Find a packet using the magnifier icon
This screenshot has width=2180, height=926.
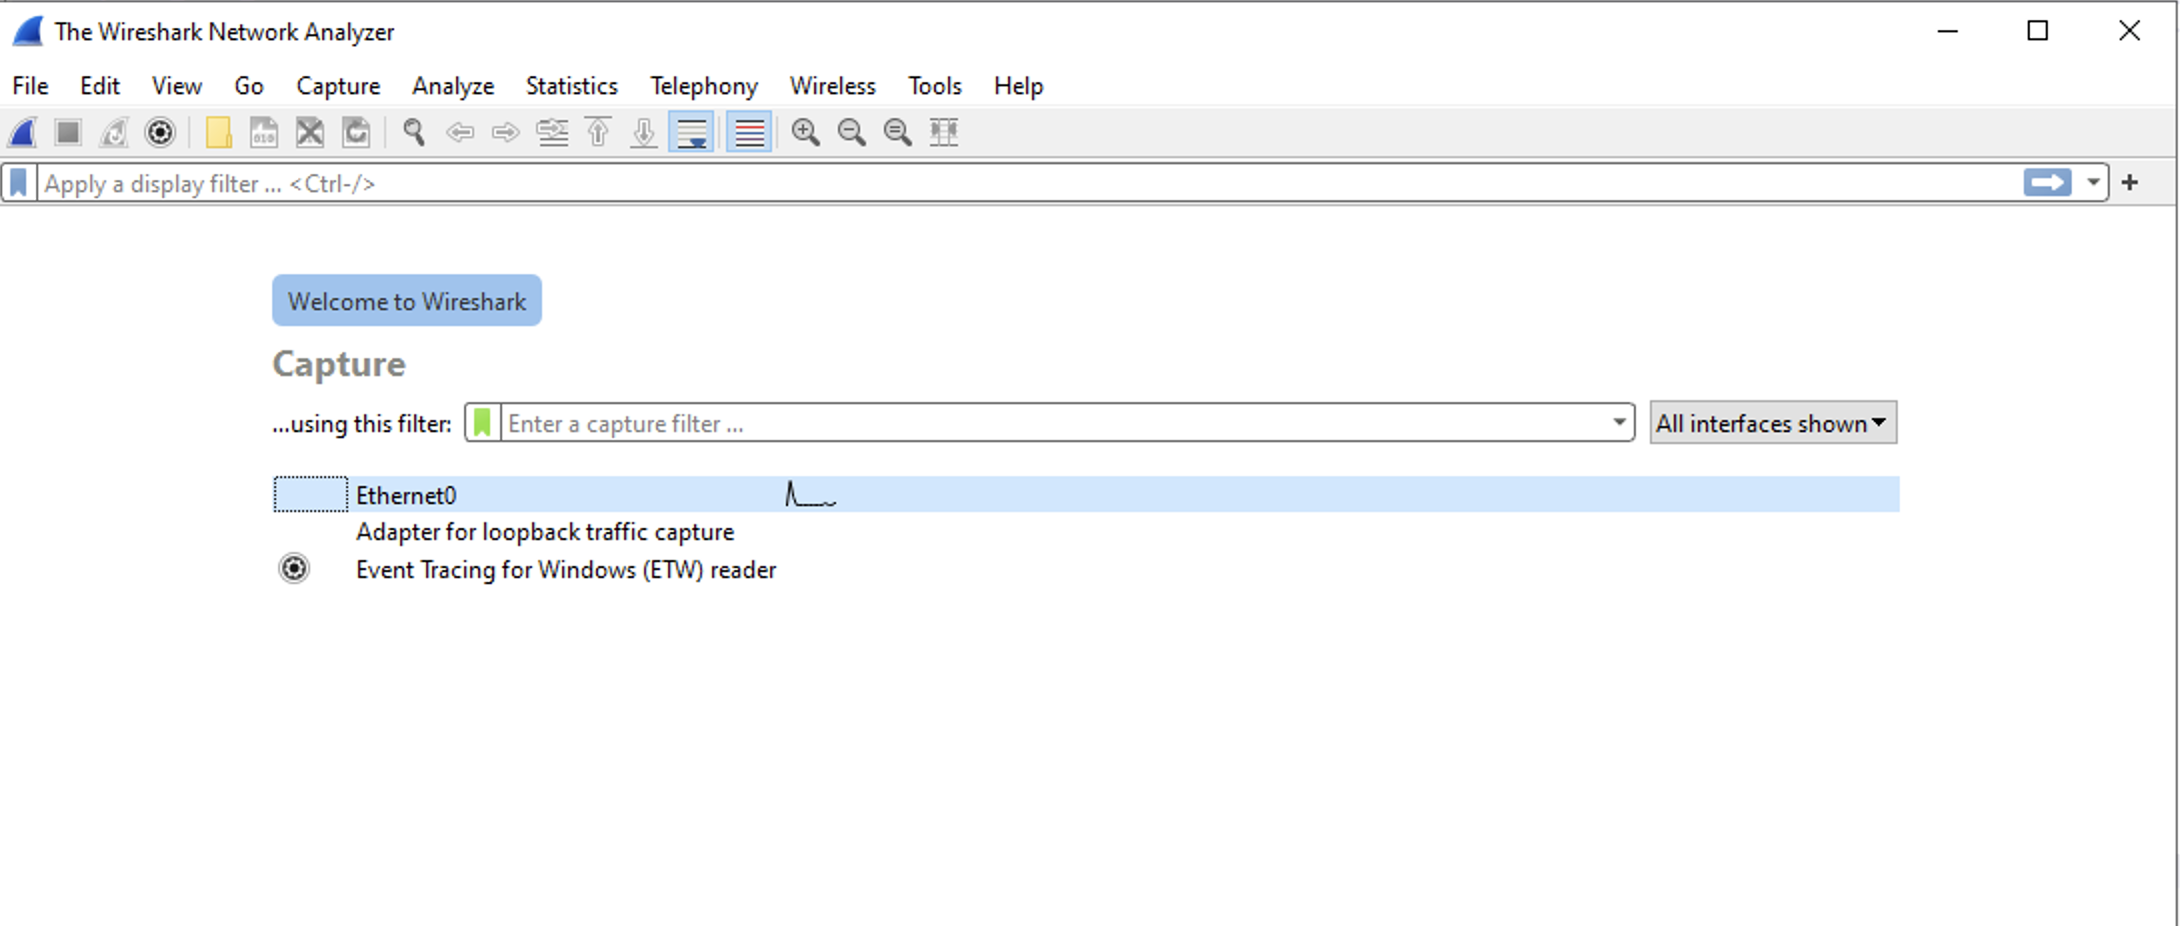point(414,132)
